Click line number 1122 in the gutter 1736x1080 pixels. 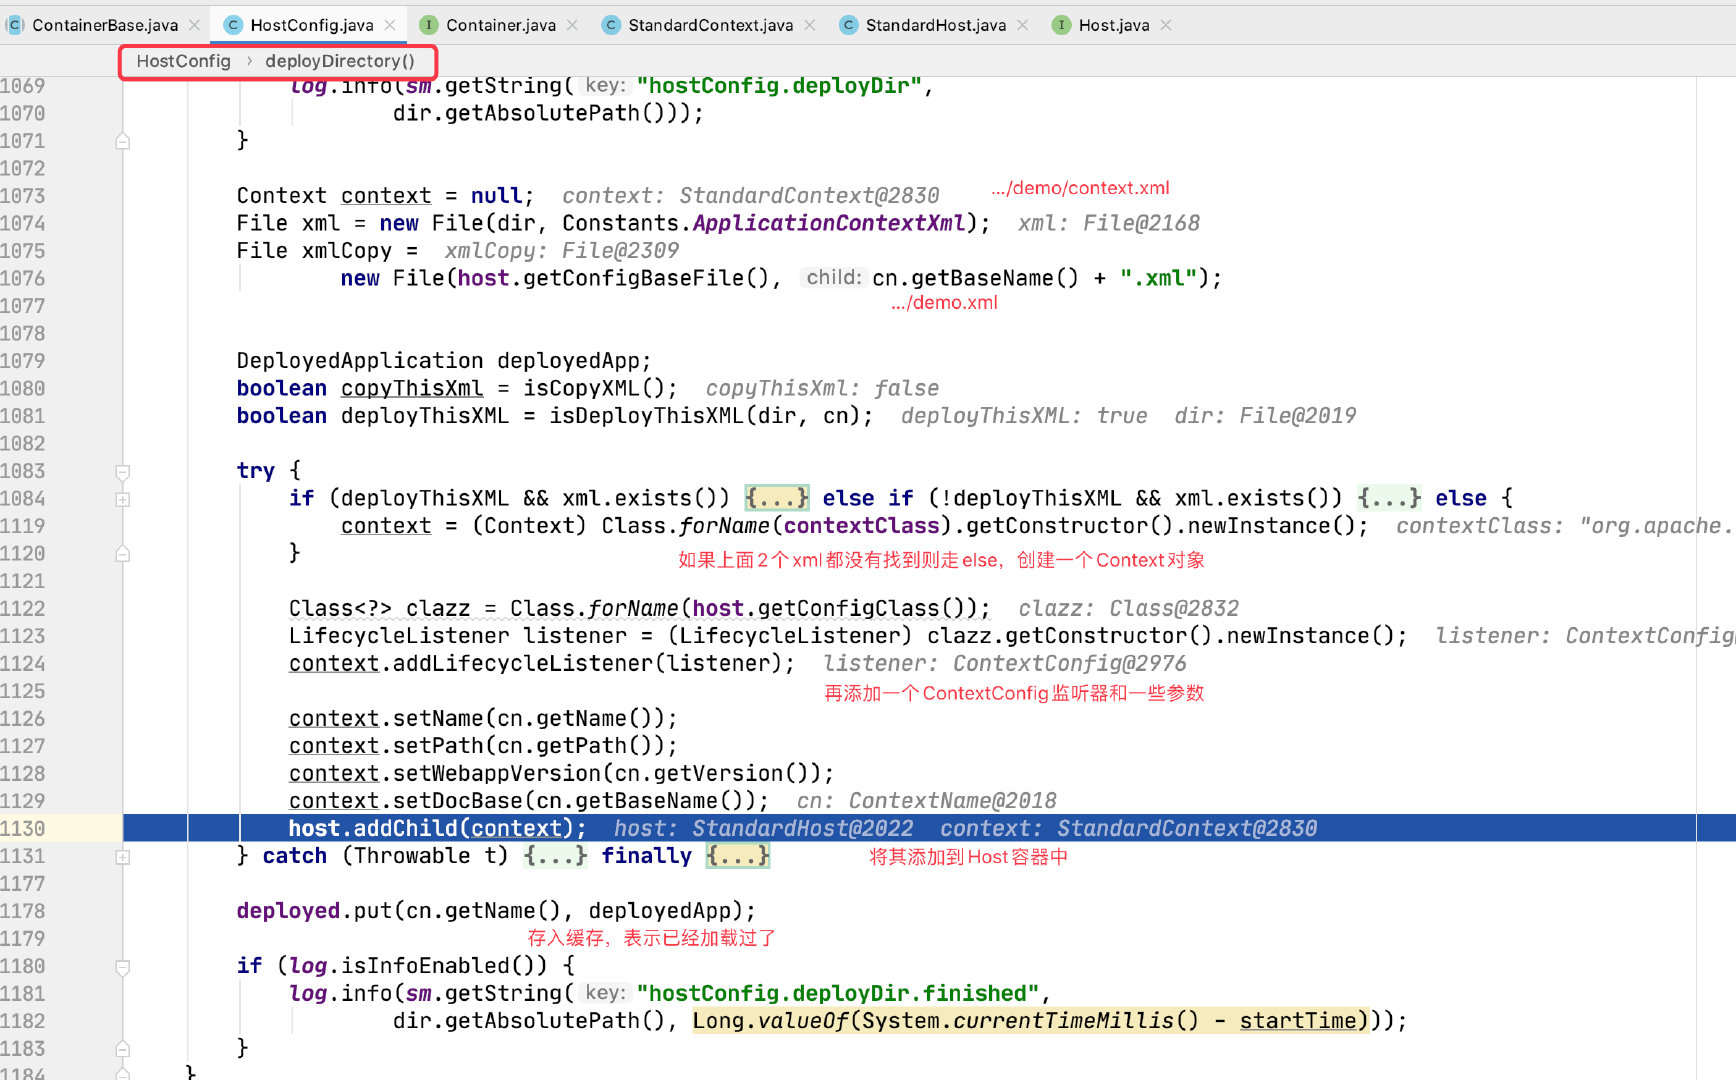(23, 608)
